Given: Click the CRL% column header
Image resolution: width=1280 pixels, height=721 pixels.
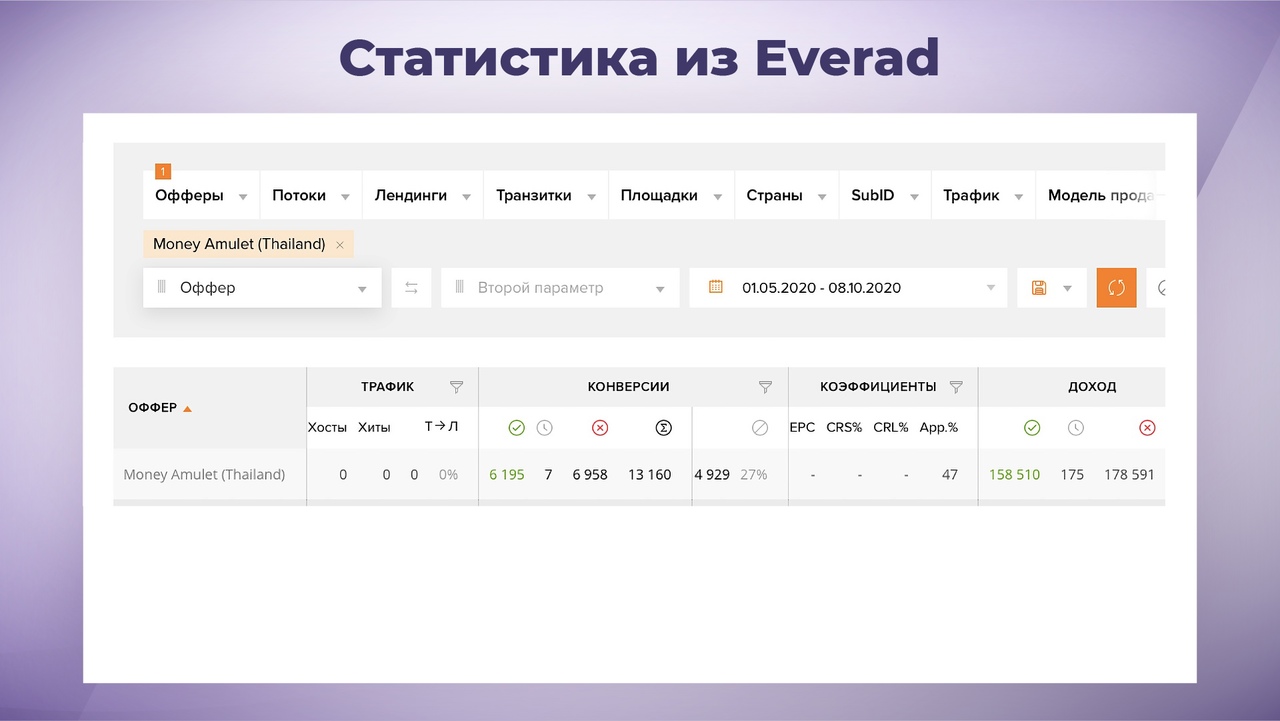Looking at the screenshot, I should click(x=891, y=427).
